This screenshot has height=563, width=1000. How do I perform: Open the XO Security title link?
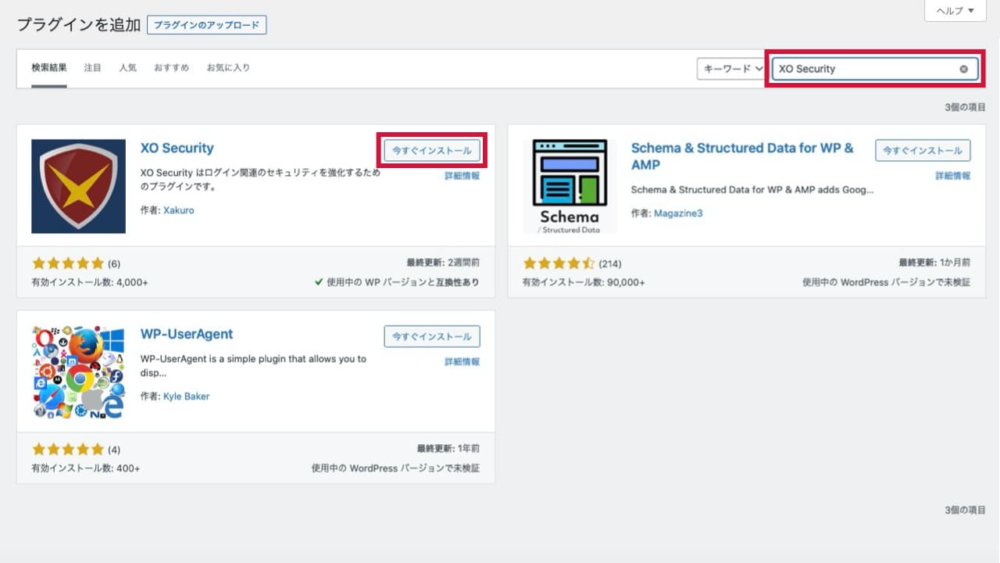coord(177,148)
